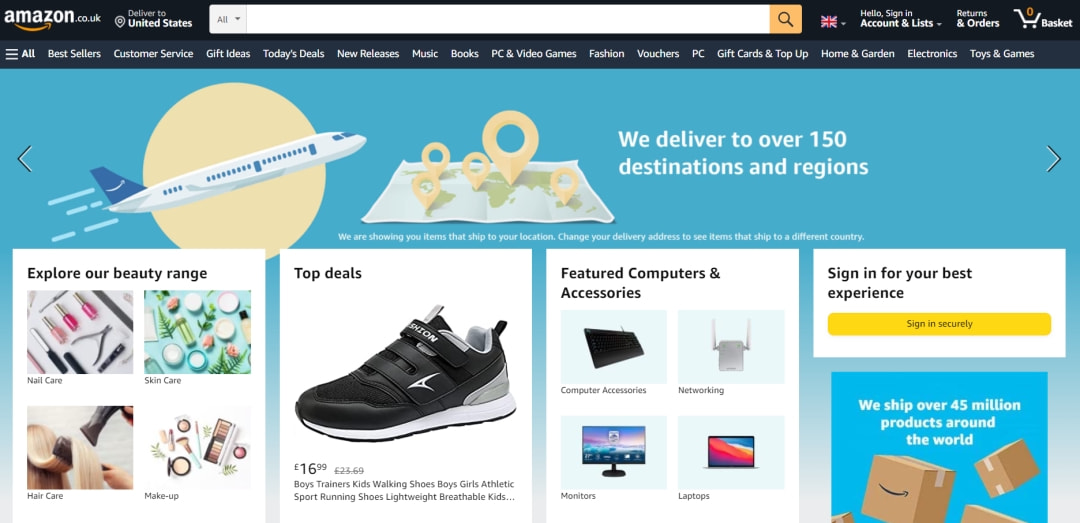
Task: Click the orange search magnifier button
Action: [x=785, y=19]
